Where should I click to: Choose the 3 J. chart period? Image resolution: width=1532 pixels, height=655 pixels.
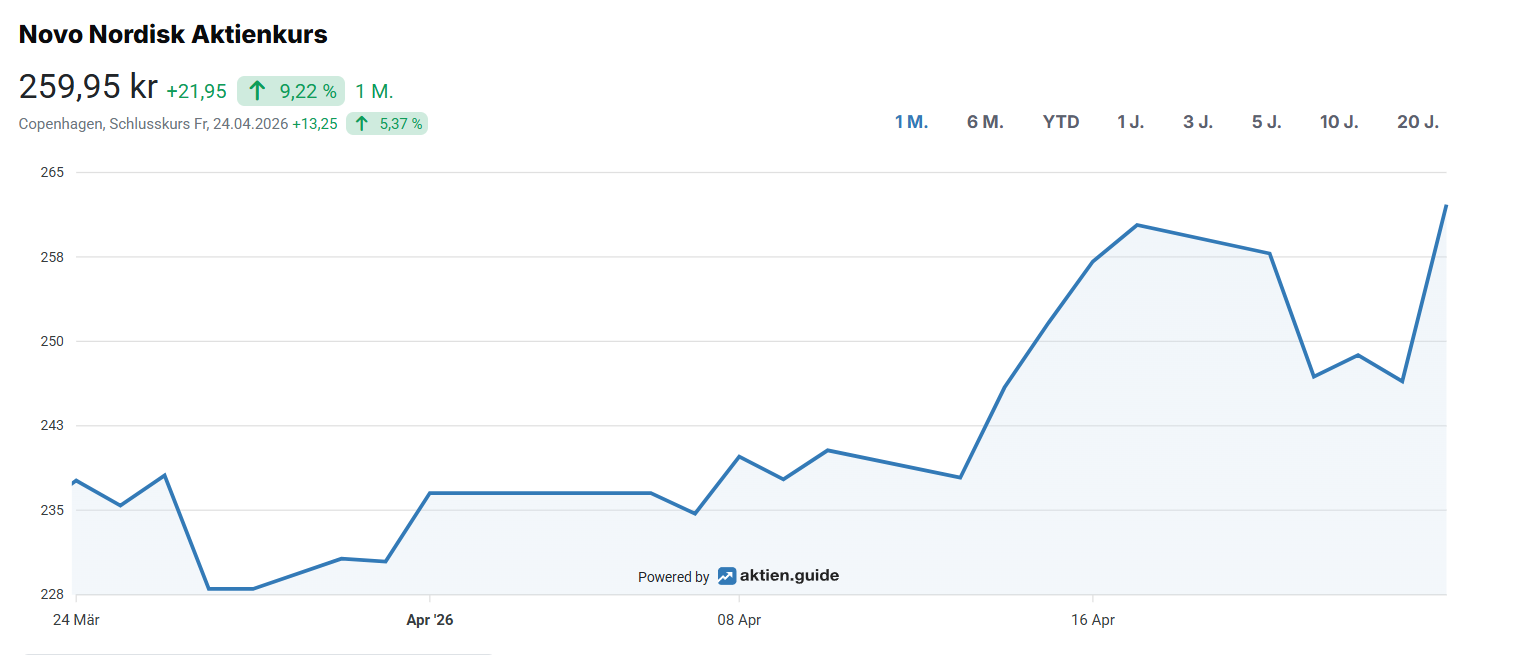[1198, 122]
